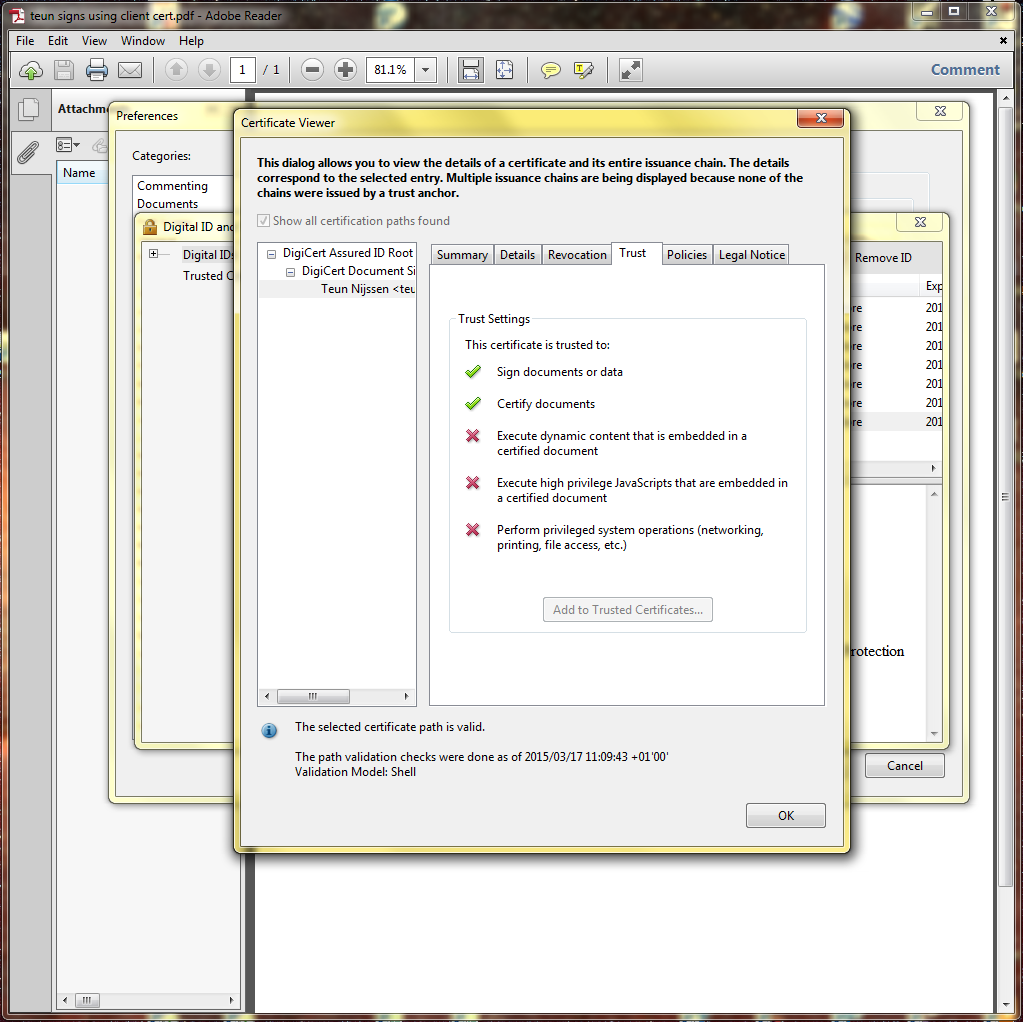1023x1022 pixels.
Task: Switch to the Revocation tab
Action: click(x=577, y=255)
